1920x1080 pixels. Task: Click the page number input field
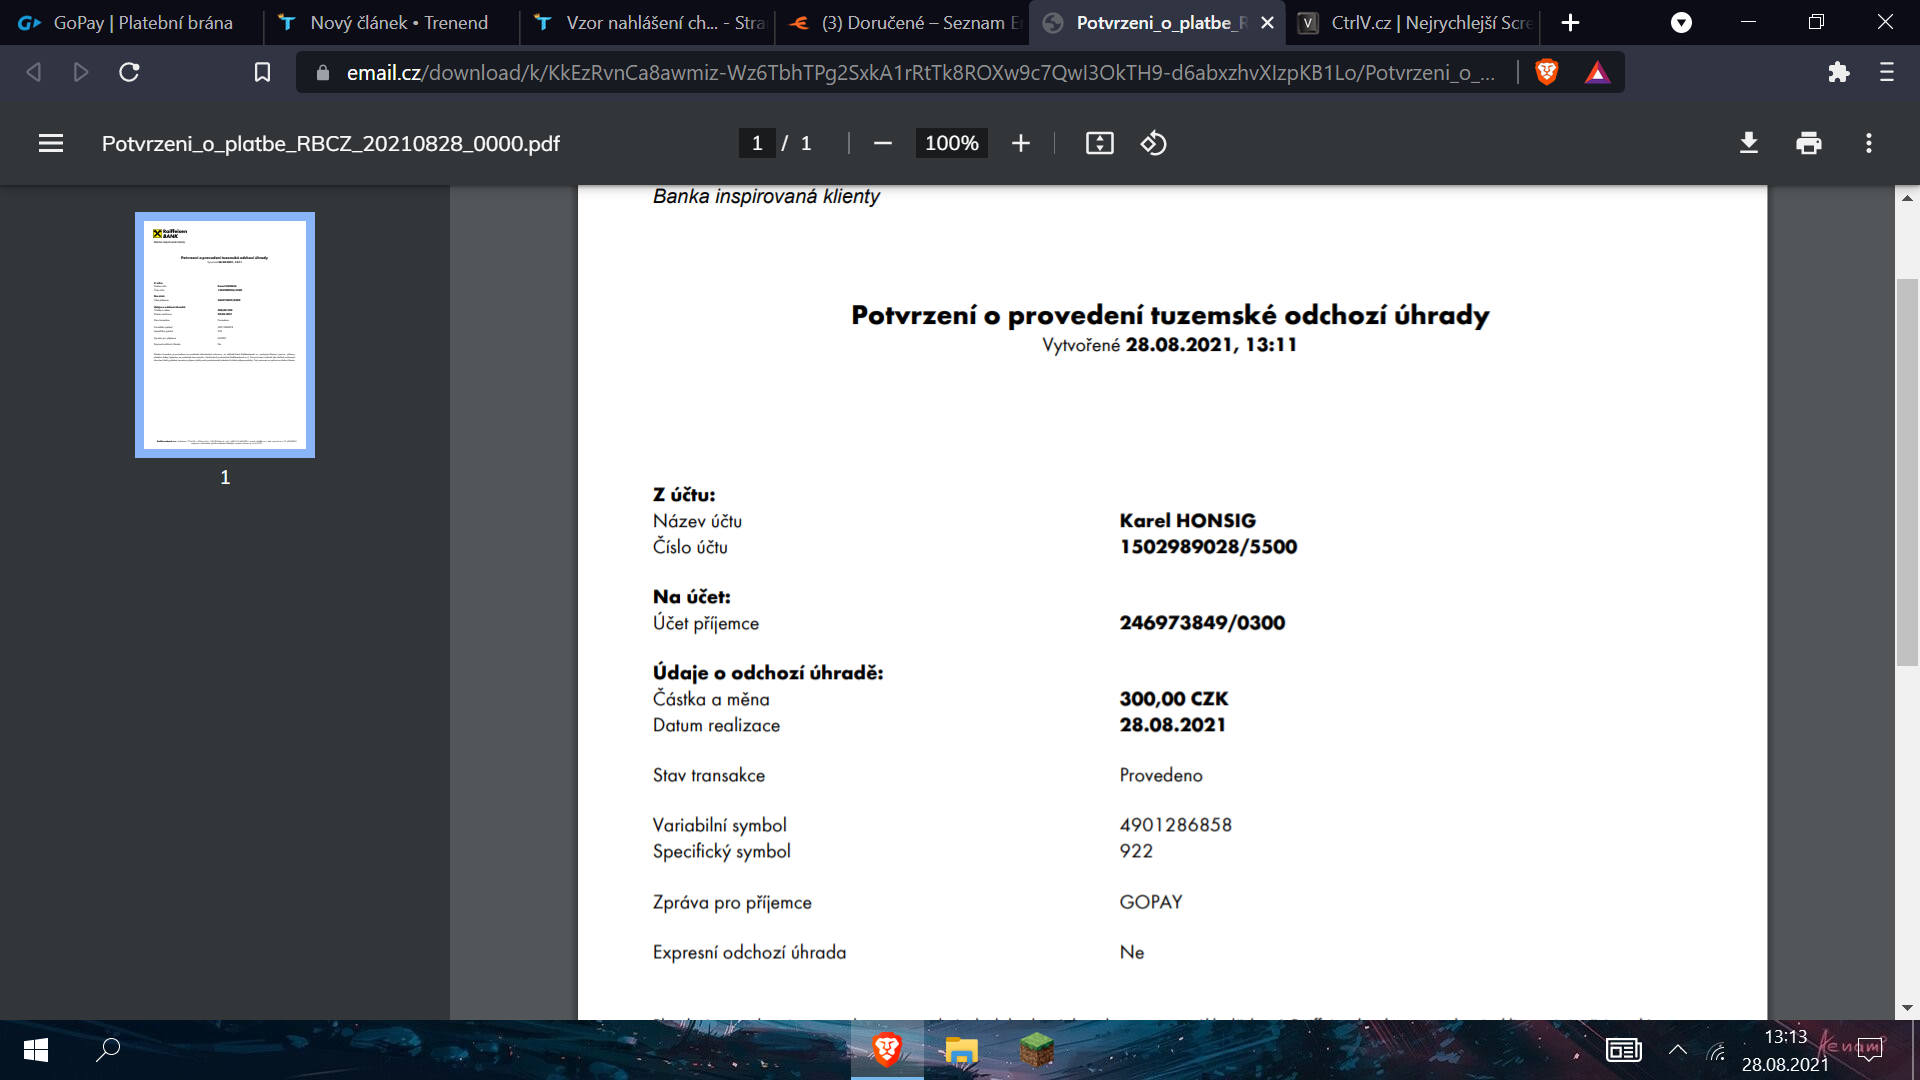pos(757,143)
